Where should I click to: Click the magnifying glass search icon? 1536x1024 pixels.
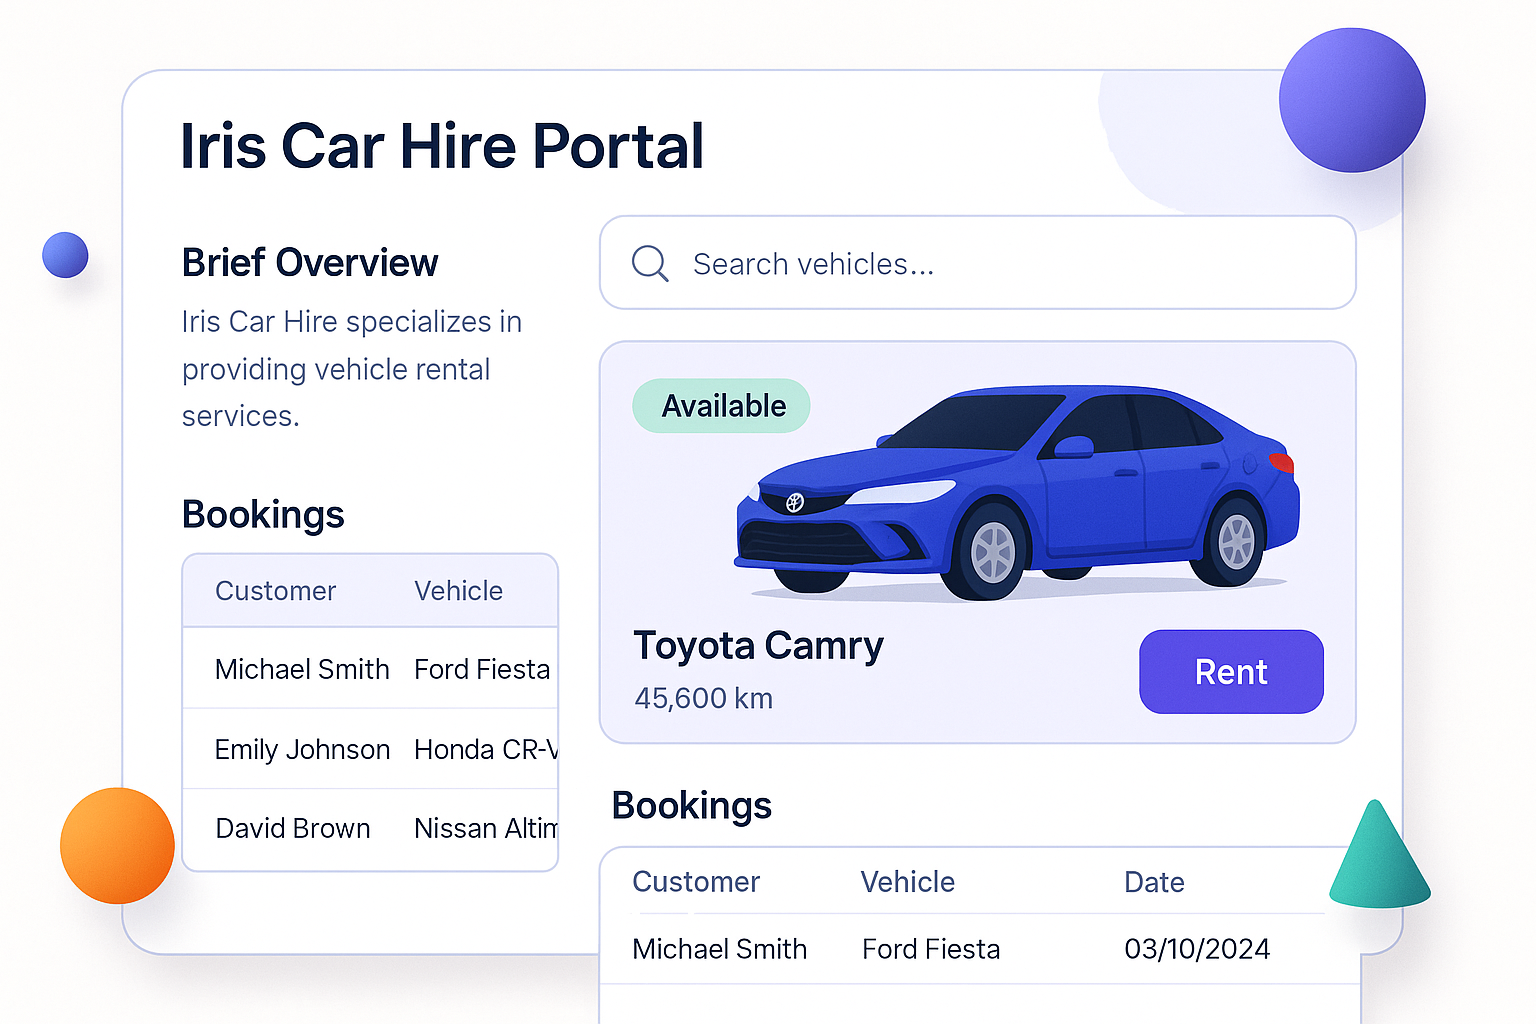[x=650, y=263]
